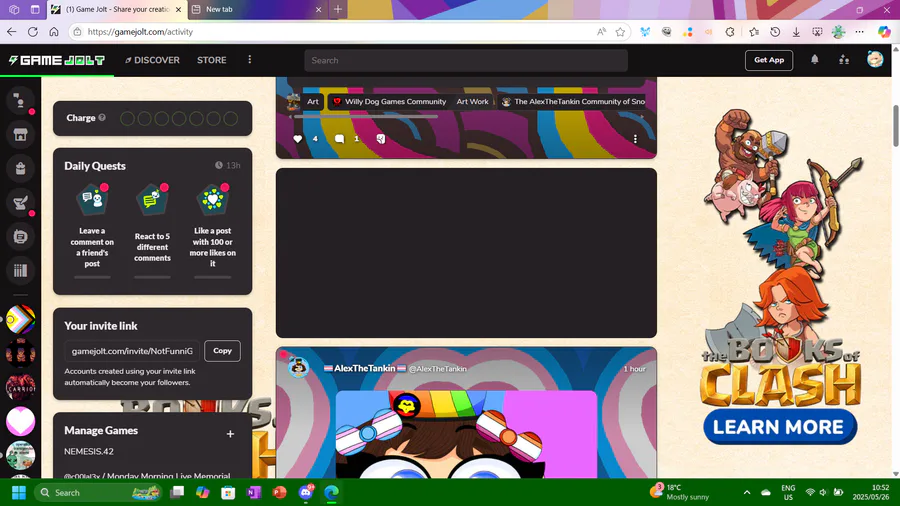The height and width of the screenshot is (506, 900).
Task: Open AlexTheTankin's avatar on the post
Action: tap(298, 367)
